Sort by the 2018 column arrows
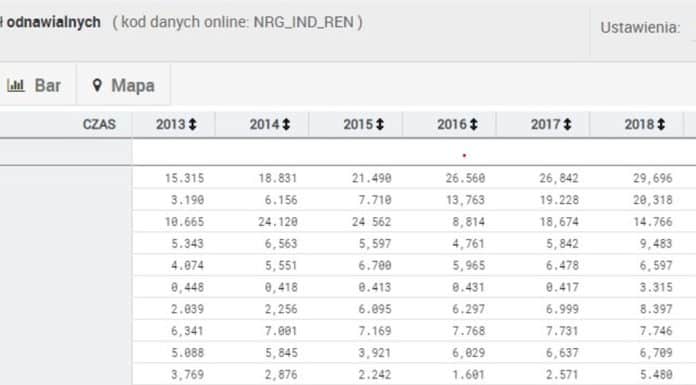The width and height of the screenshot is (696, 385). click(x=661, y=124)
